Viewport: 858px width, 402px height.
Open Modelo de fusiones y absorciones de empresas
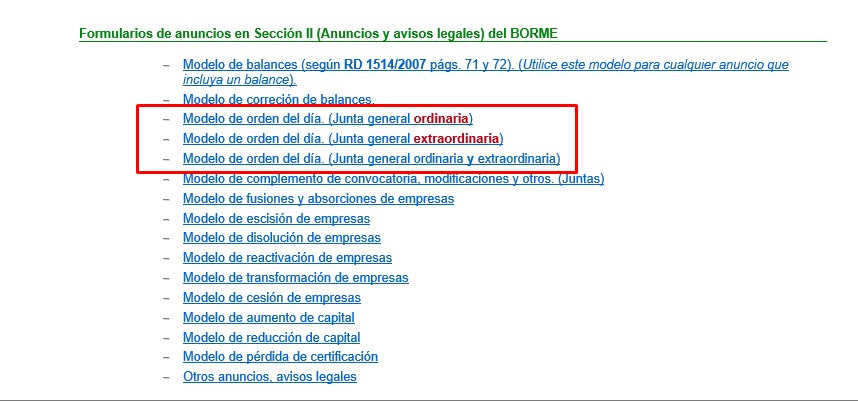coord(318,199)
